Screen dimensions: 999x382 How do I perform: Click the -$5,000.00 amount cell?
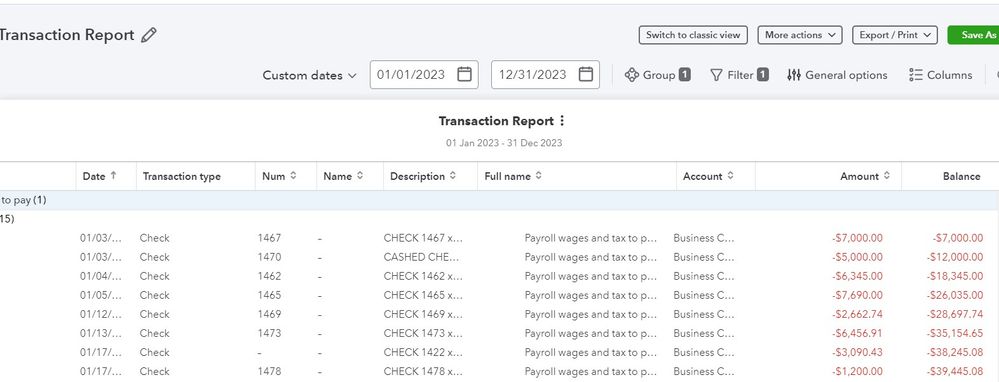[x=857, y=257]
